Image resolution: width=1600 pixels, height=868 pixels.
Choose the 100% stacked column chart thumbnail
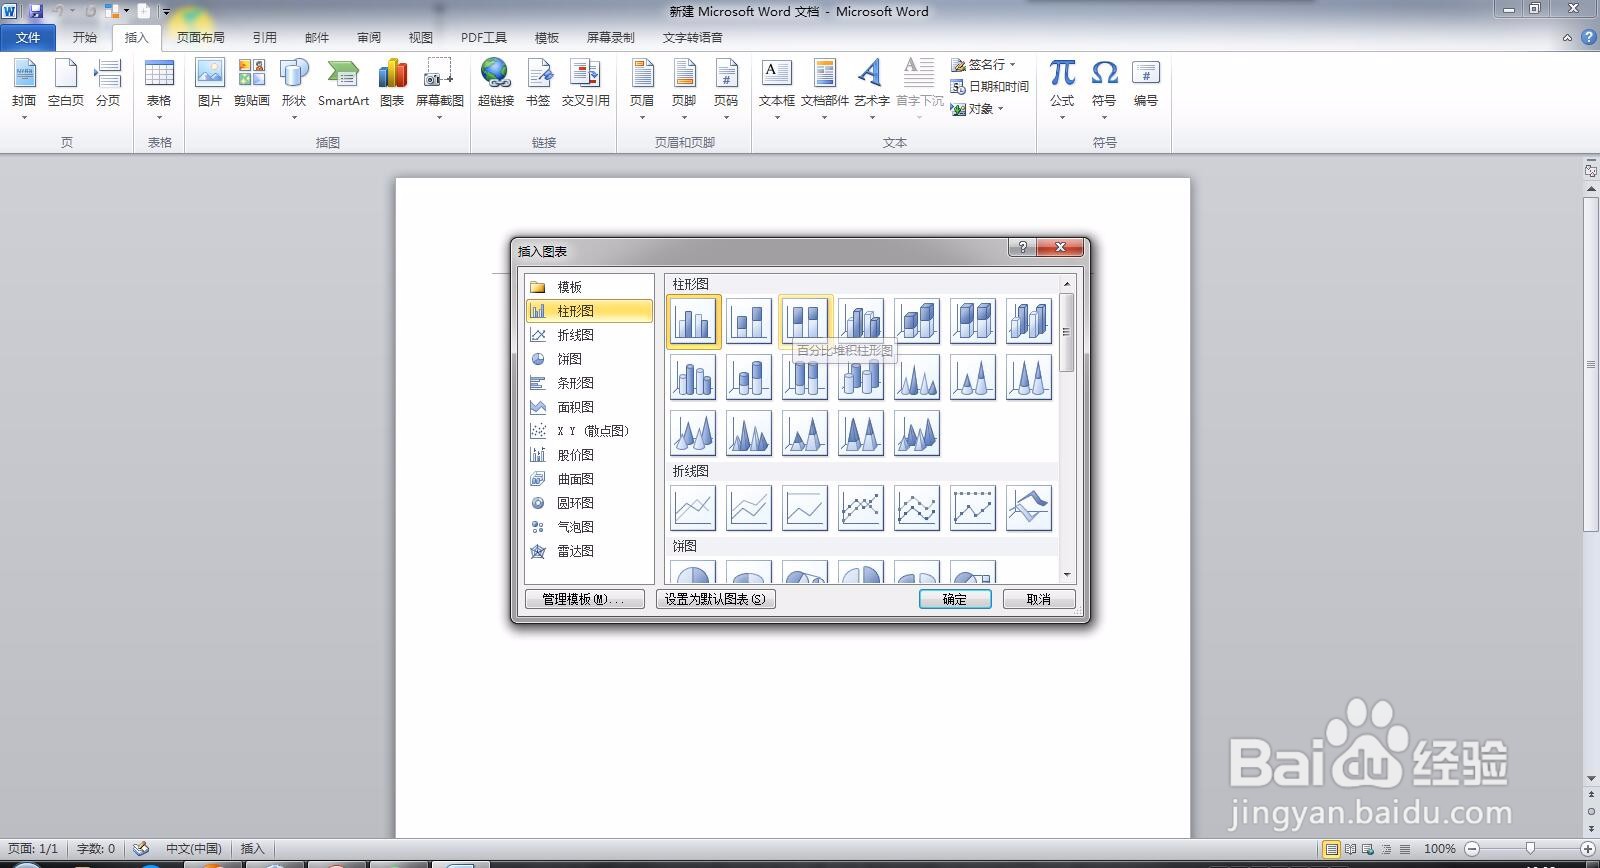(805, 321)
